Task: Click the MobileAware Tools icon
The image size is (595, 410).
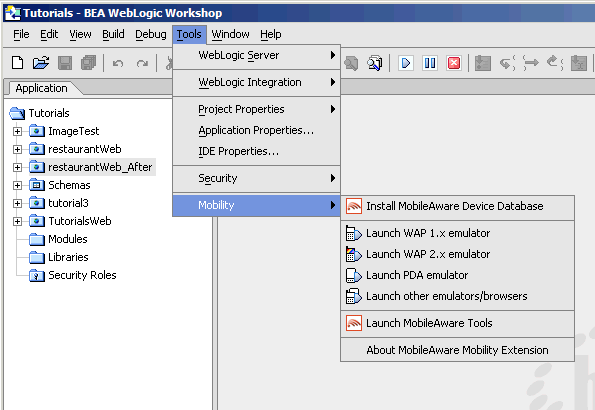Action: [x=354, y=323]
